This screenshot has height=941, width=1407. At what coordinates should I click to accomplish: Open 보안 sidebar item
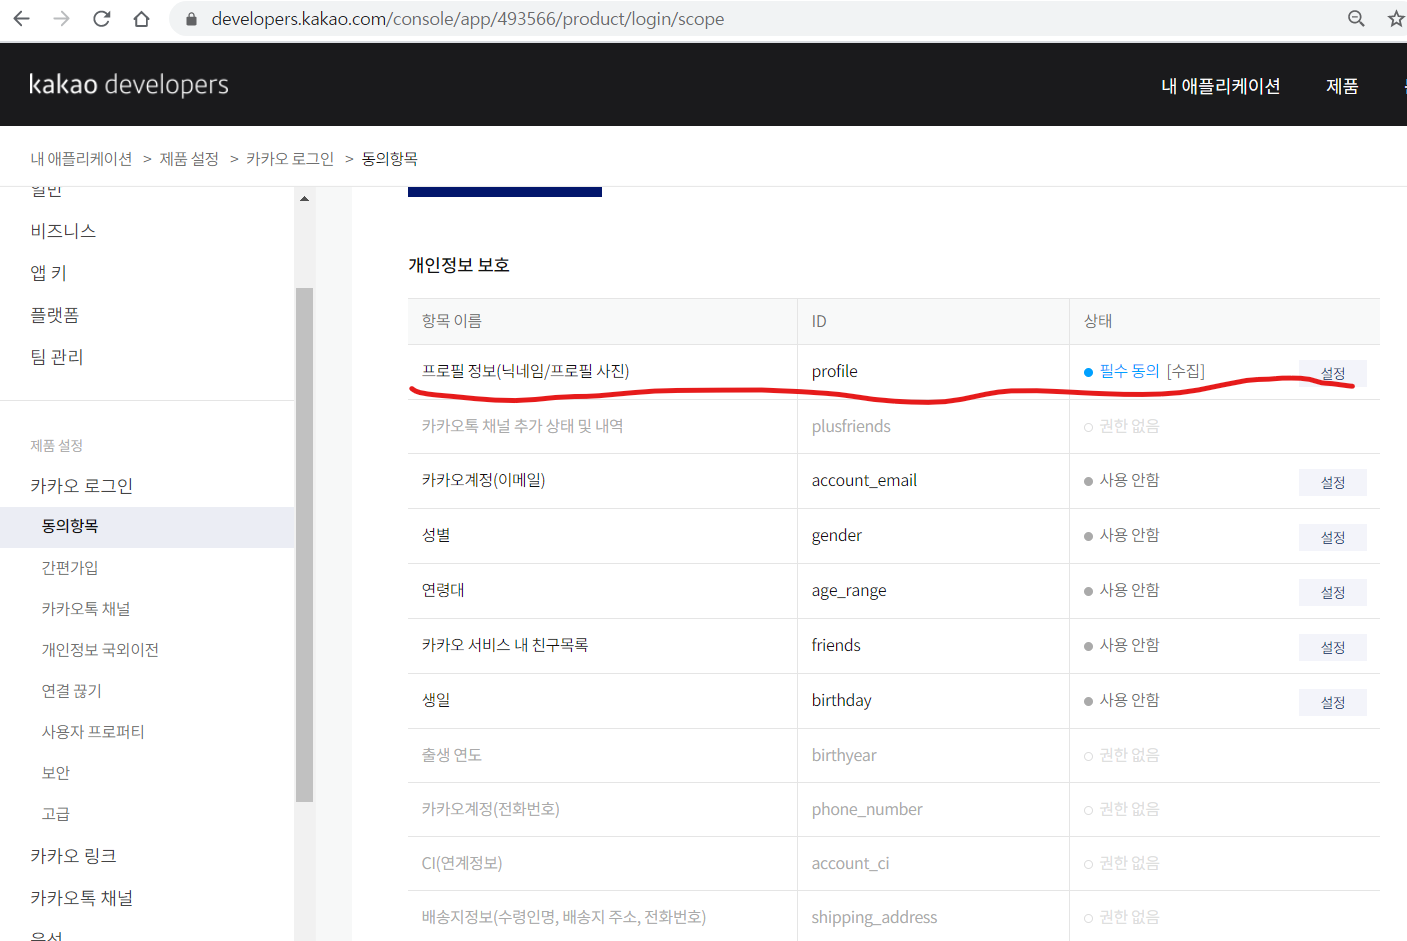tap(56, 773)
